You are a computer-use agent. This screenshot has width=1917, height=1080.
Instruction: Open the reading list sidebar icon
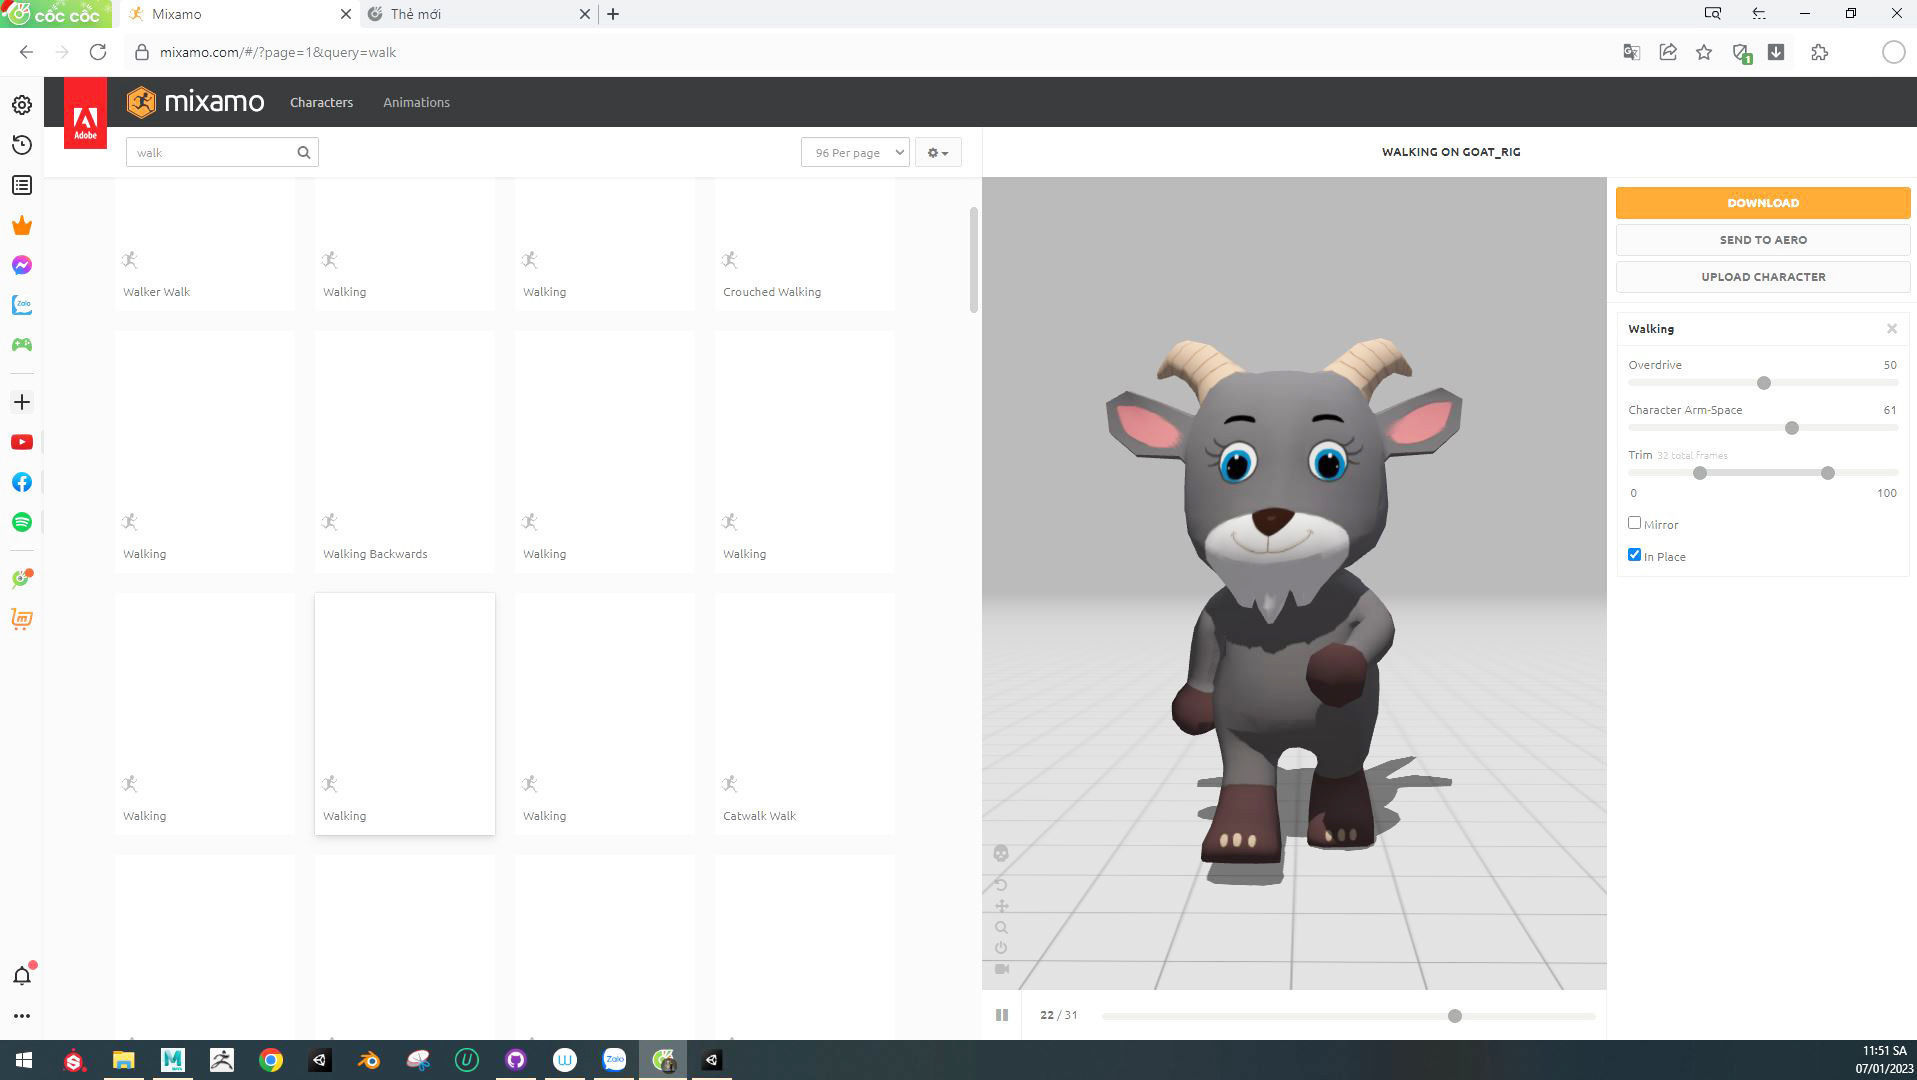click(x=22, y=185)
